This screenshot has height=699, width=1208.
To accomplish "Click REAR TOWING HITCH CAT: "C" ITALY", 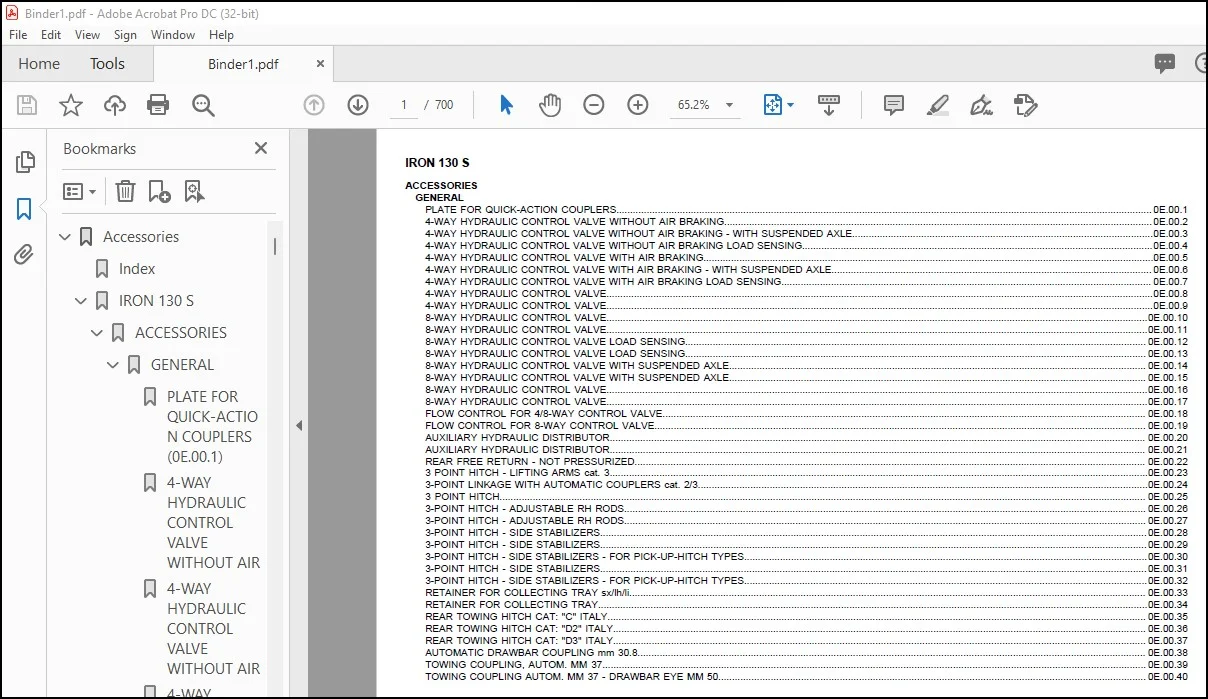I will 516,617.
